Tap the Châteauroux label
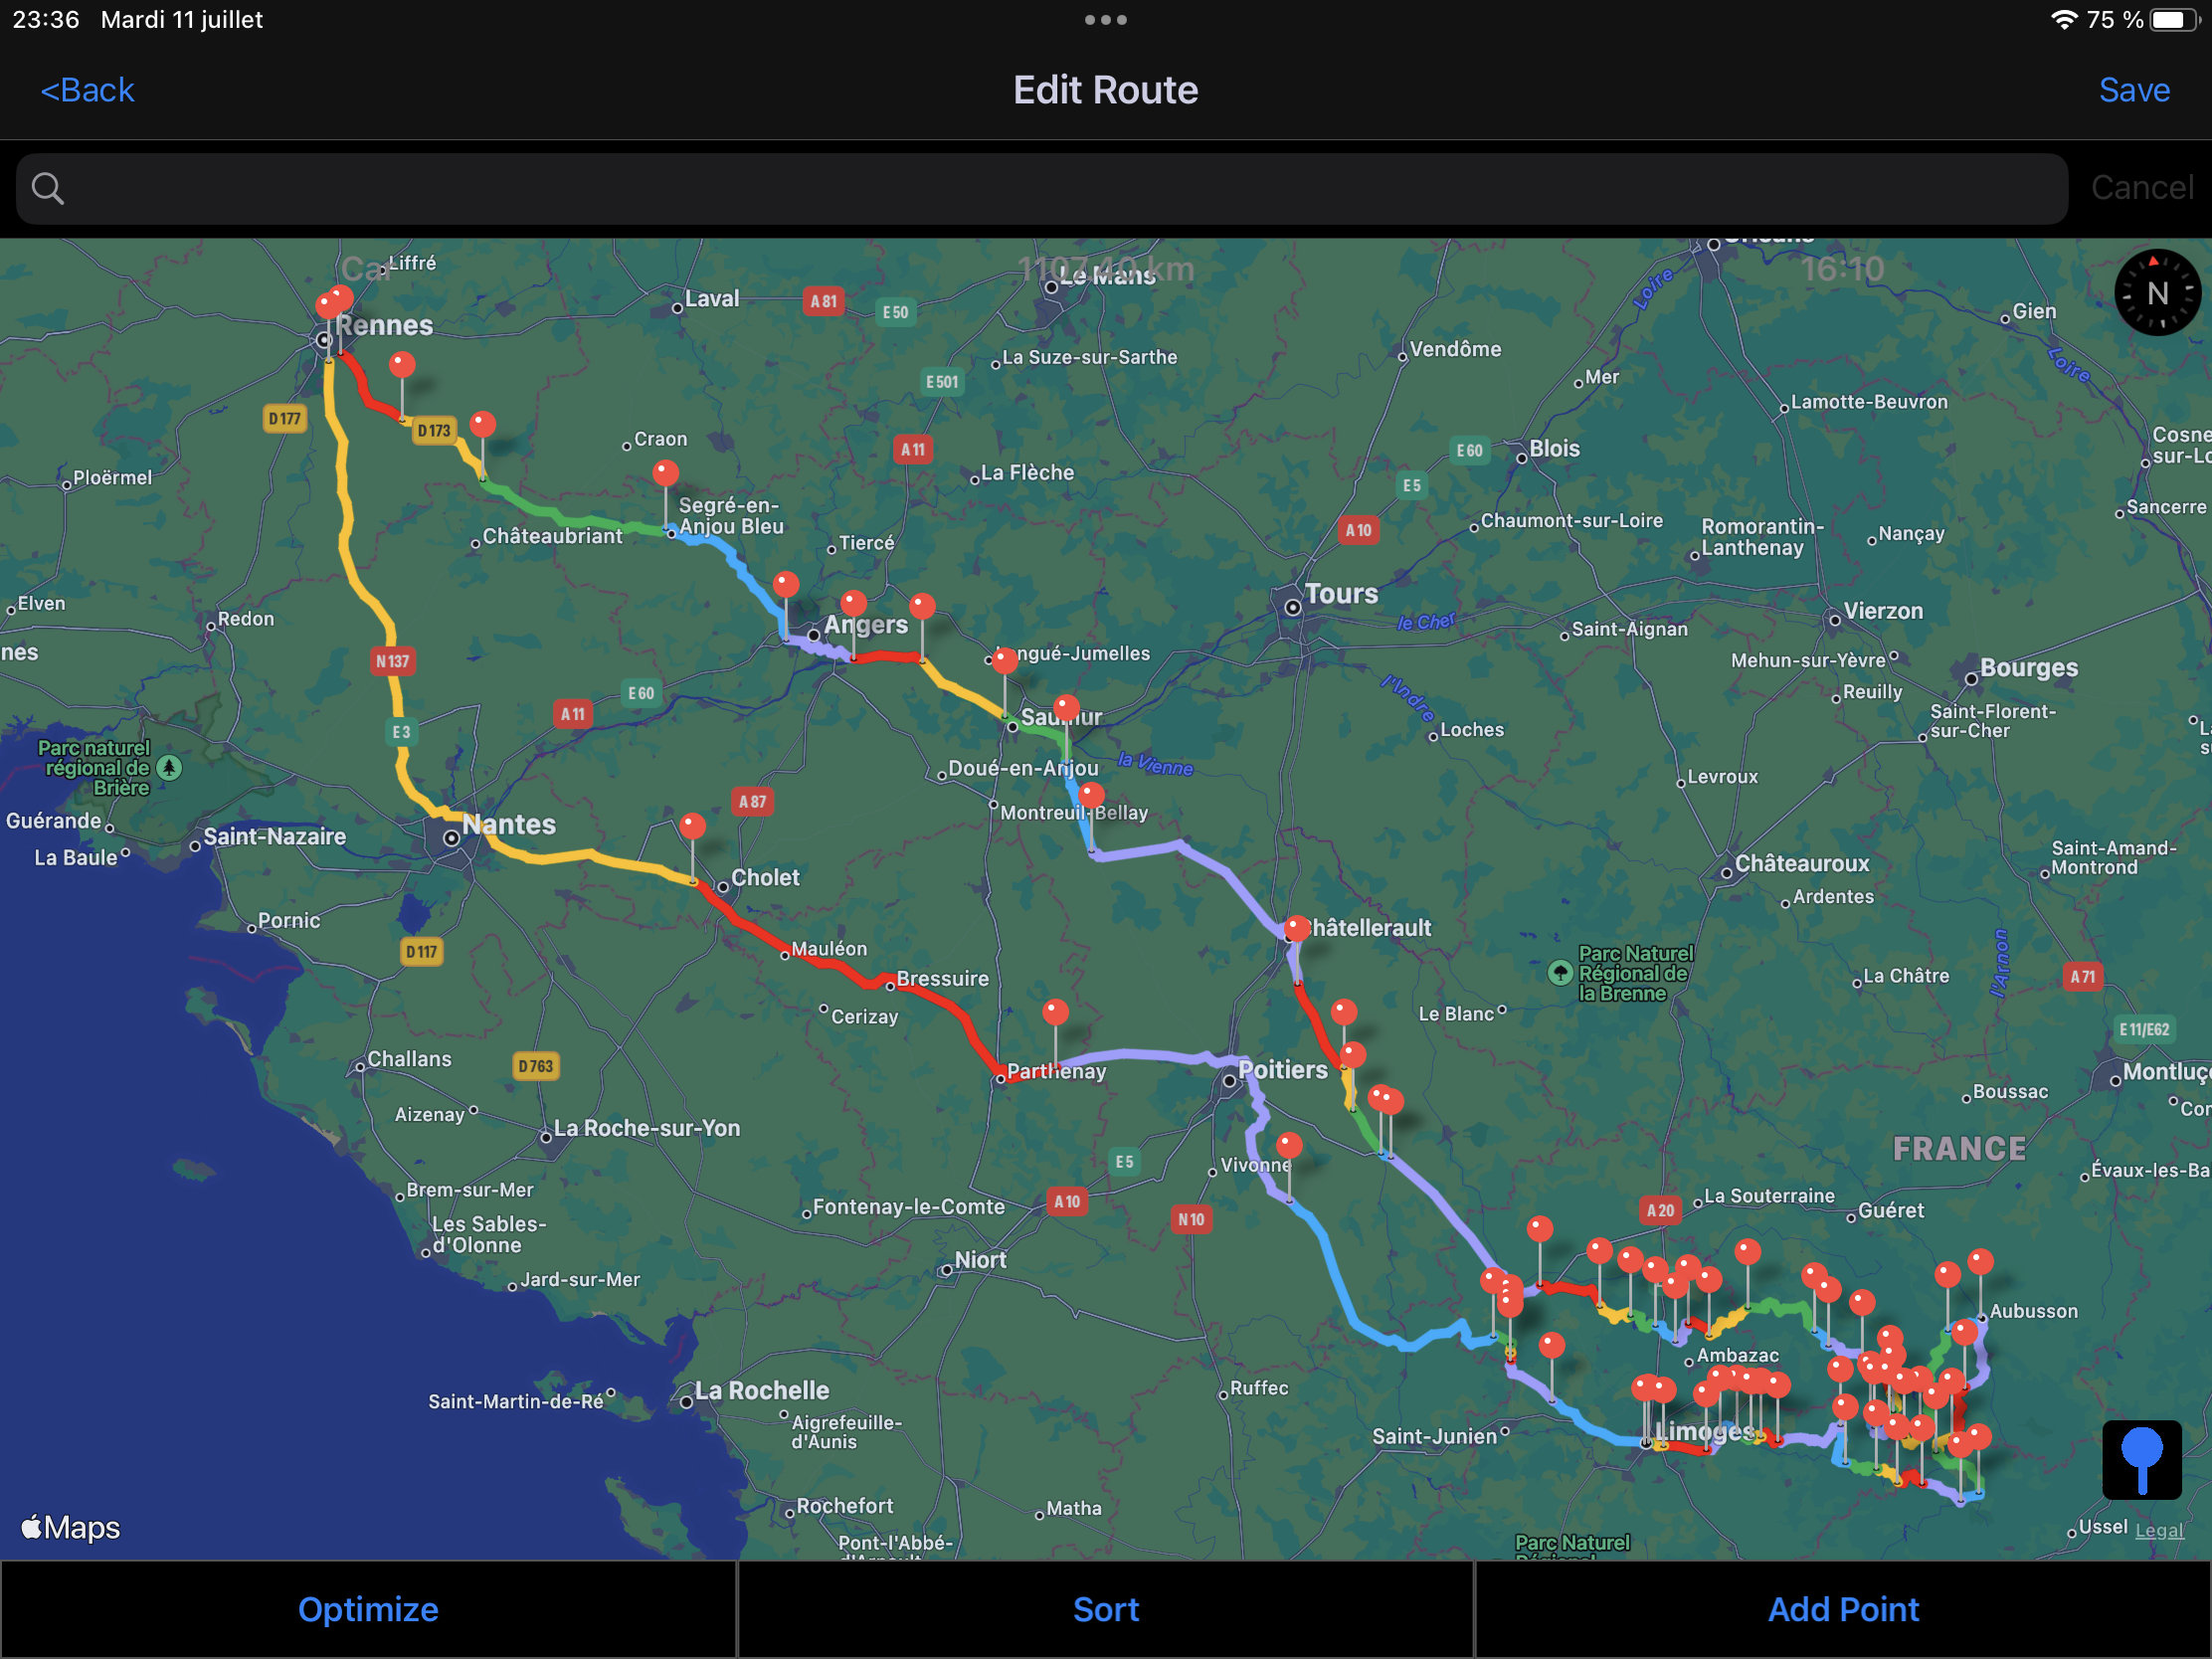2212x1659 pixels. [x=1801, y=863]
